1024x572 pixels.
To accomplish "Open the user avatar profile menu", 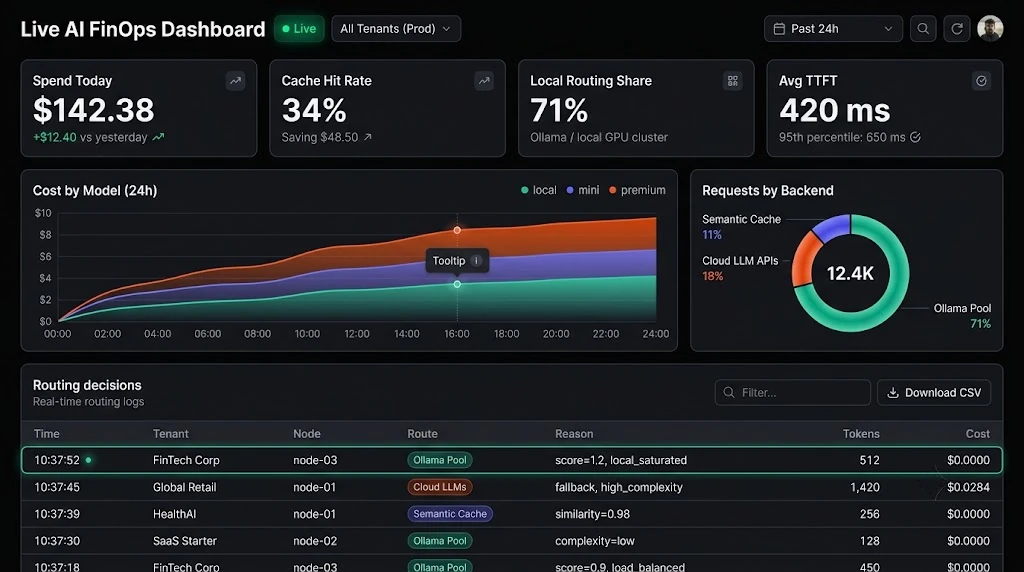I will pyautogui.click(x=990, y=29).
